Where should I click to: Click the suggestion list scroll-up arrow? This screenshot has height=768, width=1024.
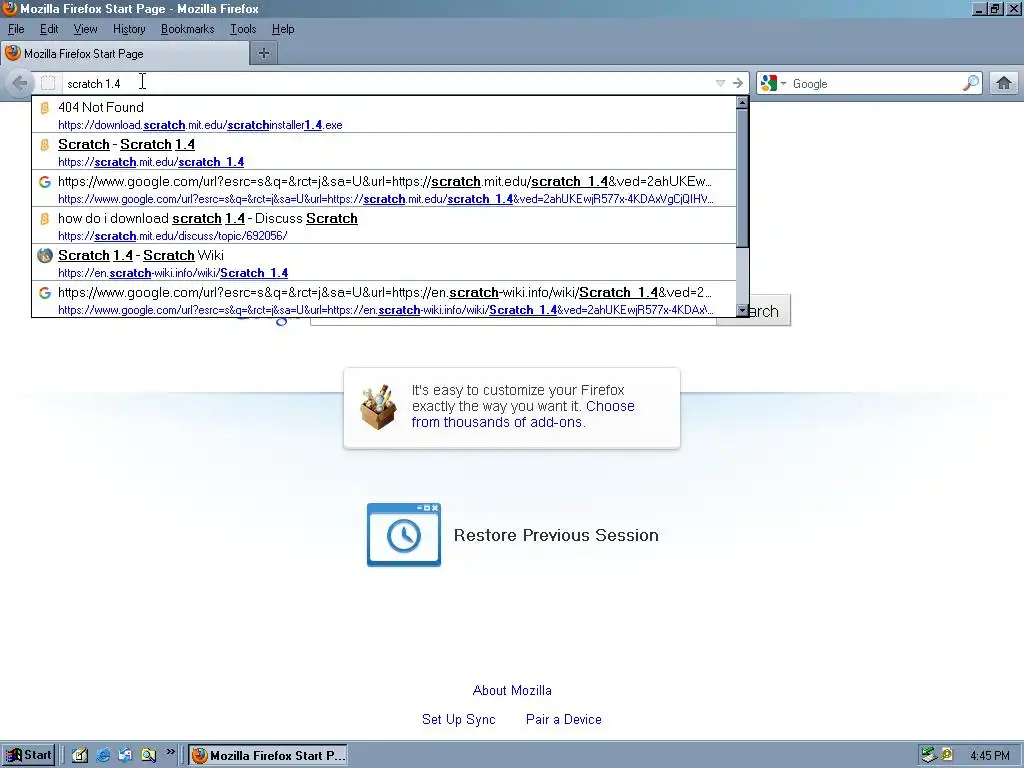click(742, 103)
